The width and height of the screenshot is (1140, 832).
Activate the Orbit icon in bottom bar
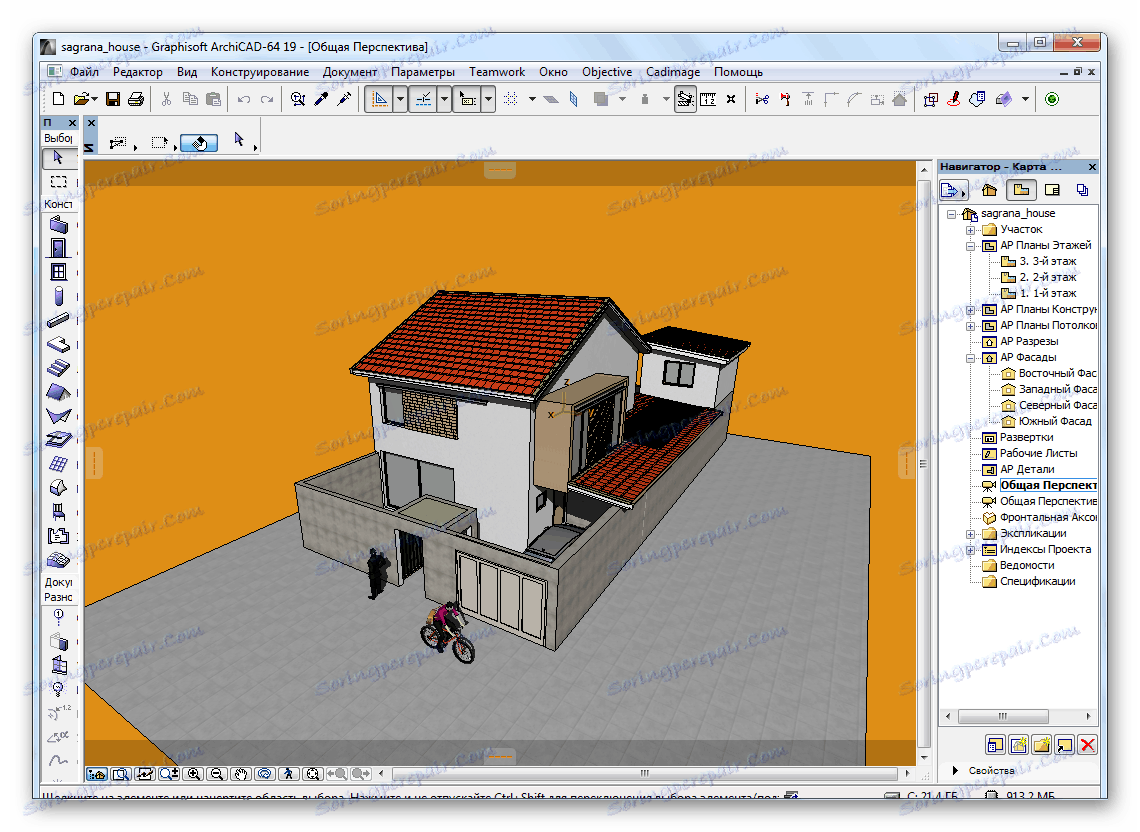pyautogui.click(x=265, y=774)
